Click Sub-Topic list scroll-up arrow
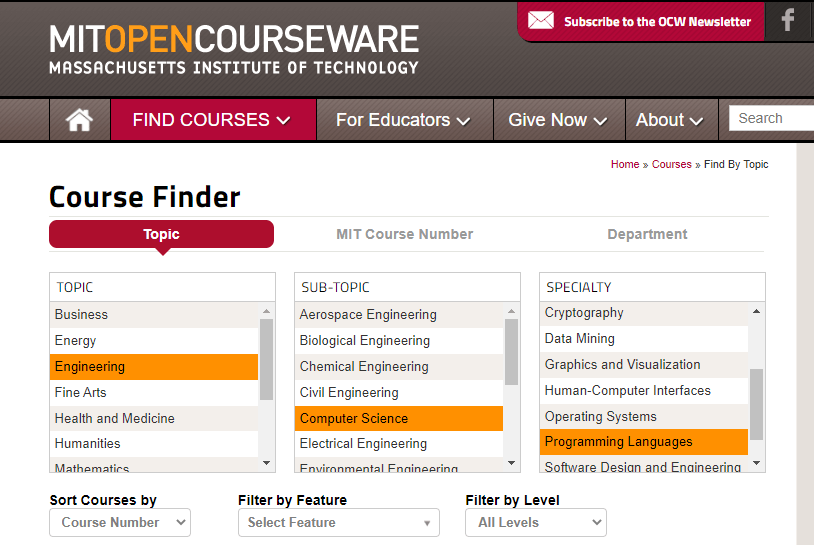Viewport: 814px width, 545px height. [x=511, y=311]
